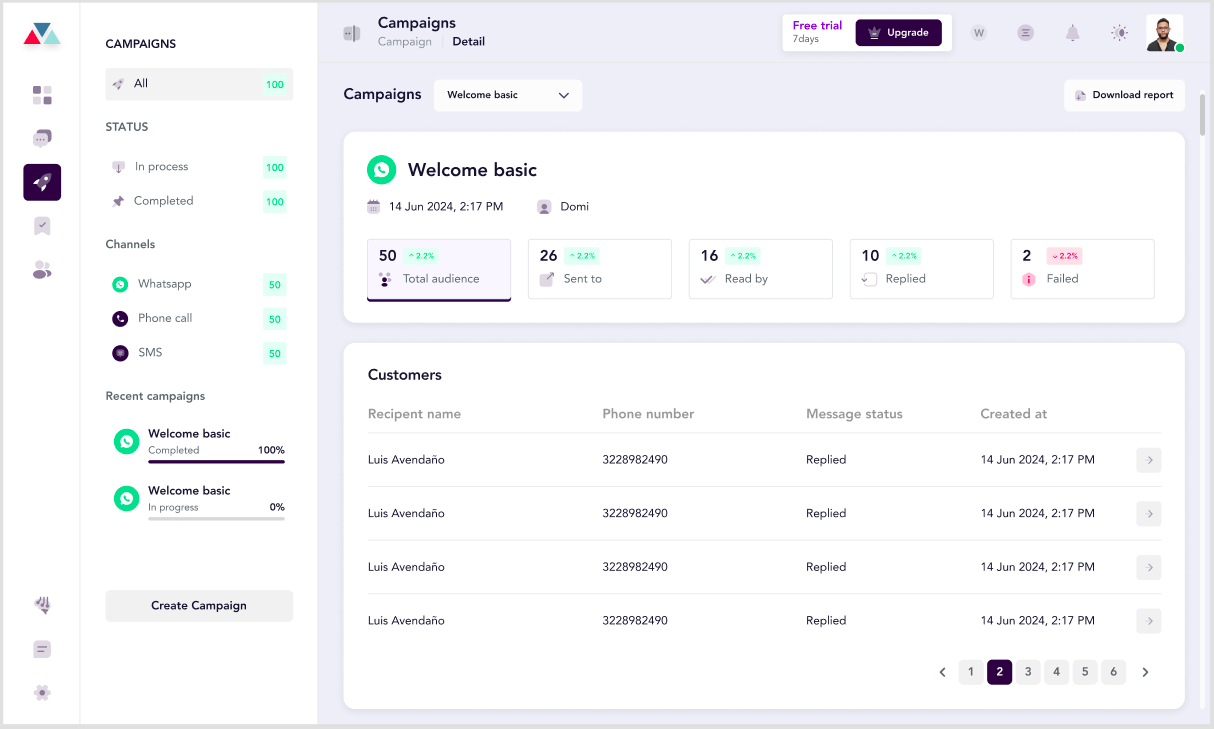Select the Failed stat card
Viewport: 1214px width, 729px height.
(x=1083, y=269)
